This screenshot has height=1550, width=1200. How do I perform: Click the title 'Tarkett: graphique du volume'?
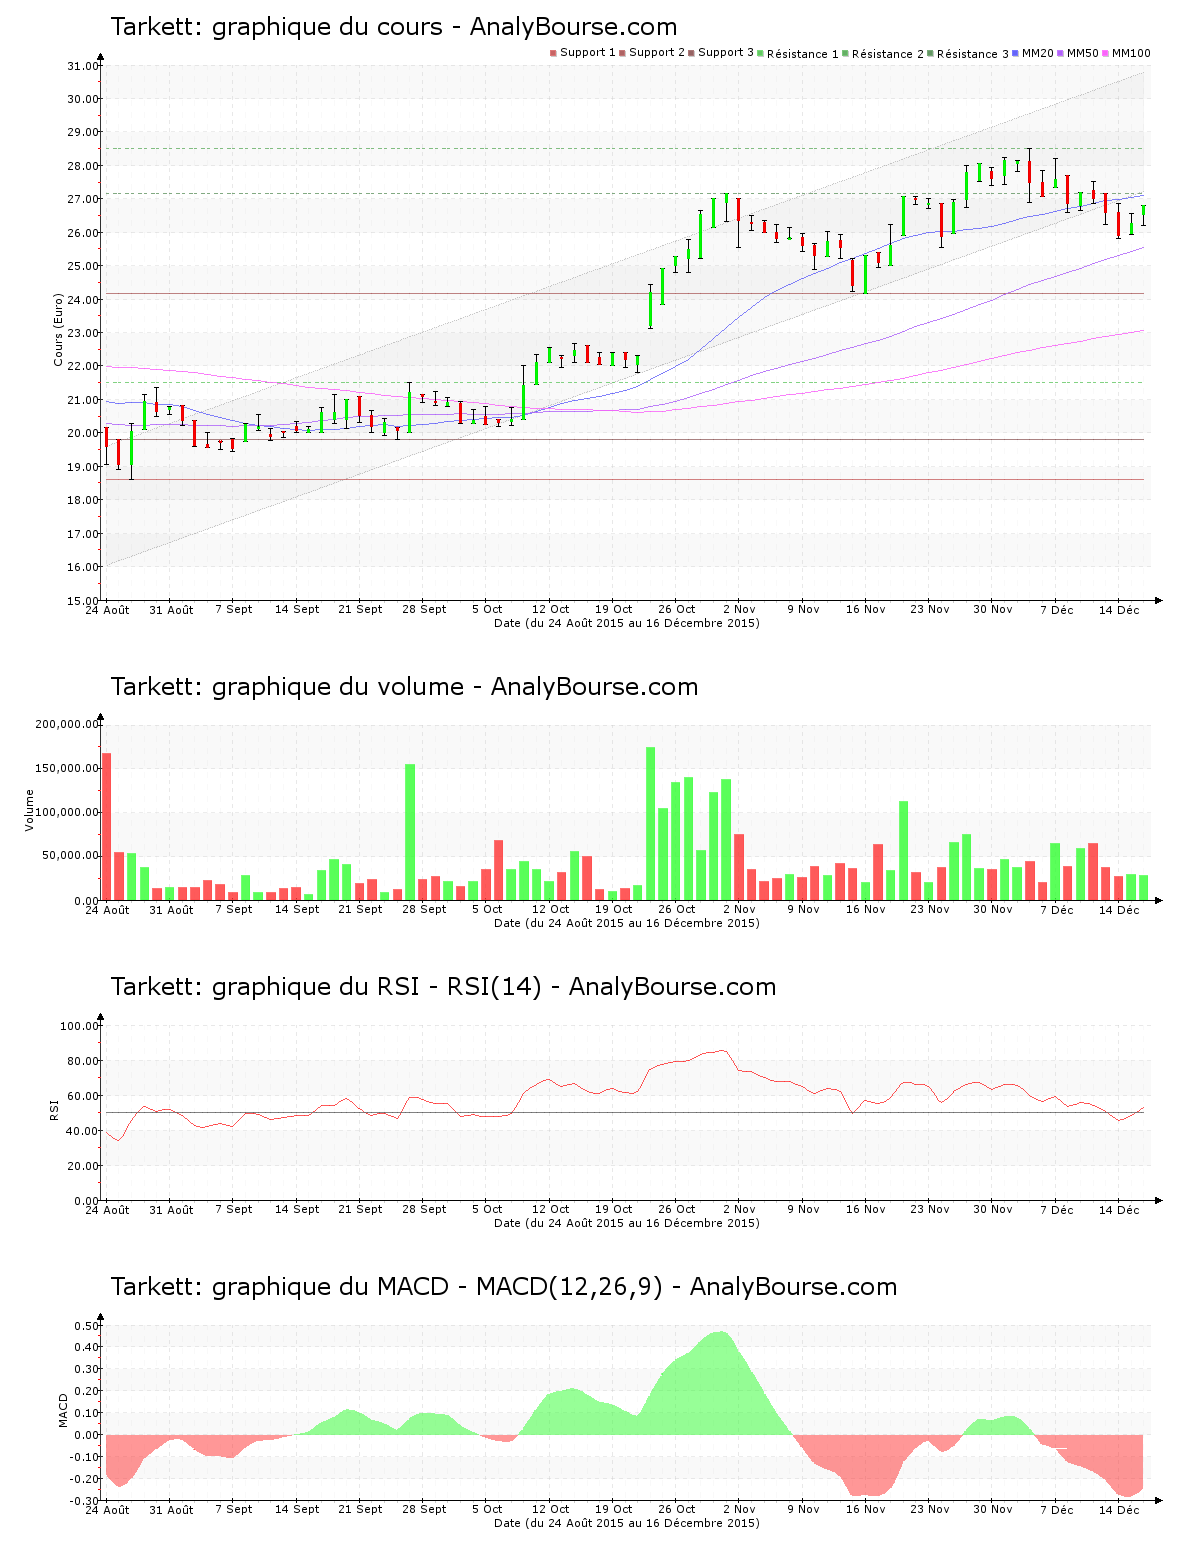click(288, 687)
